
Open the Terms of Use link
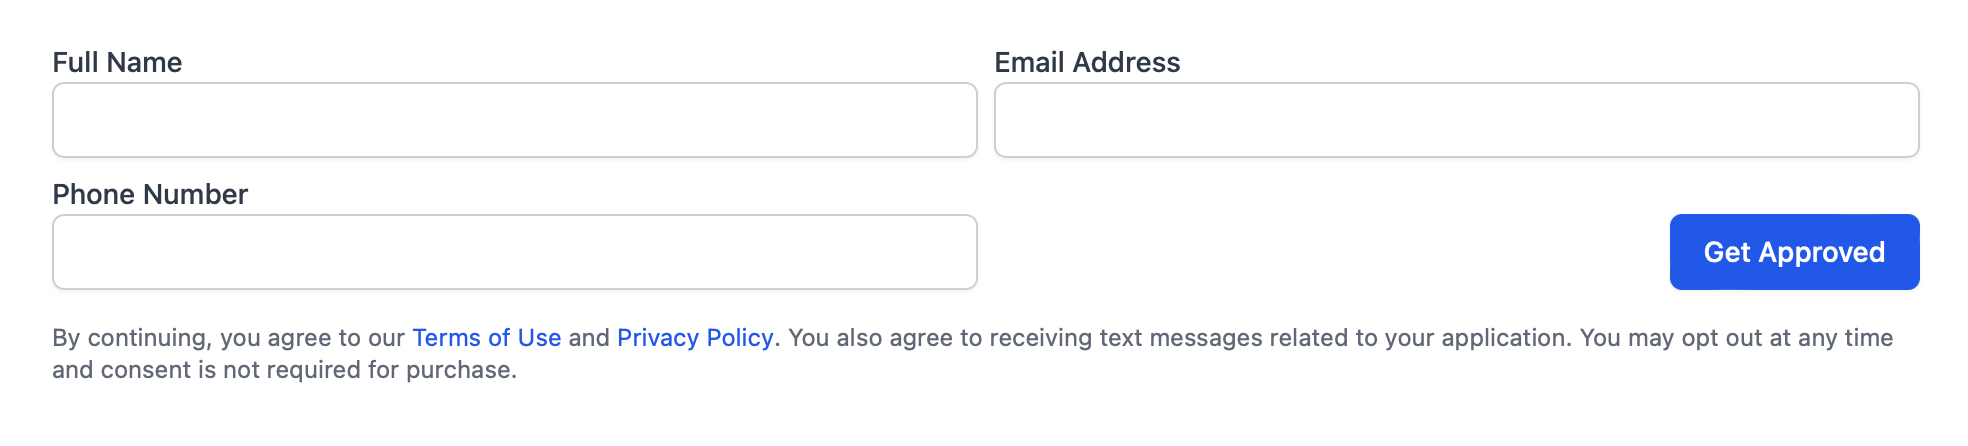point(486,338)
